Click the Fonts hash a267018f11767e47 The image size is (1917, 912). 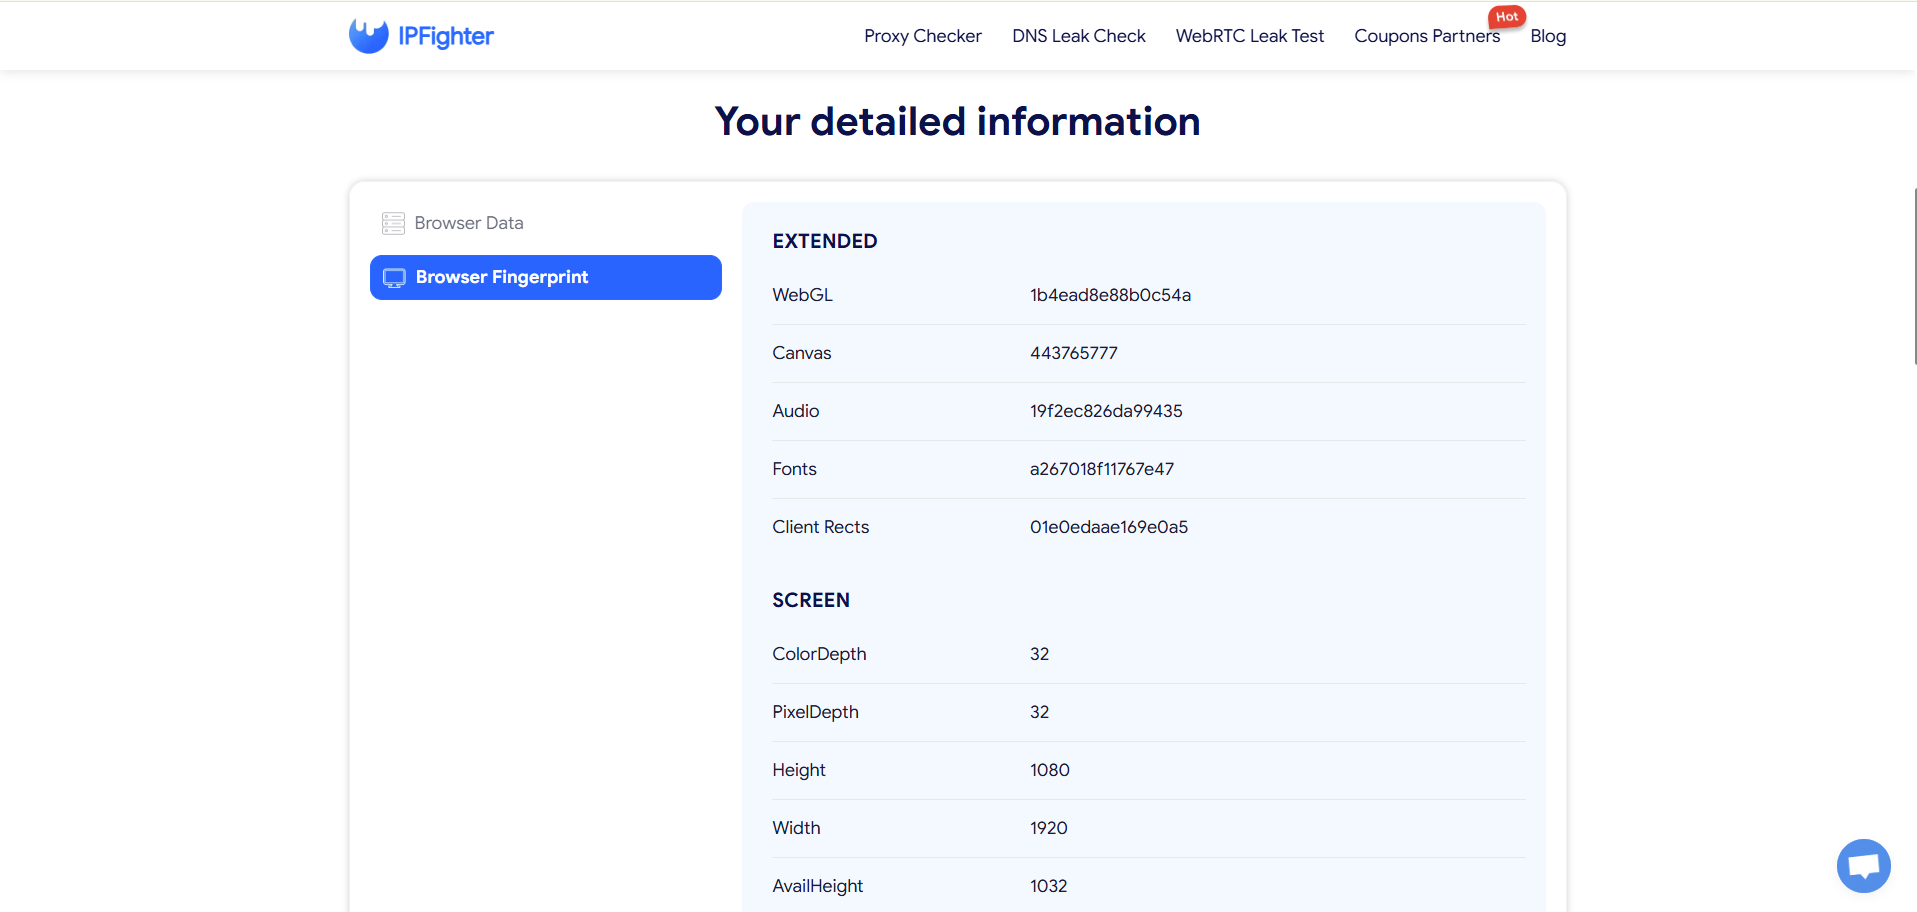click(x=1102, y=469)
